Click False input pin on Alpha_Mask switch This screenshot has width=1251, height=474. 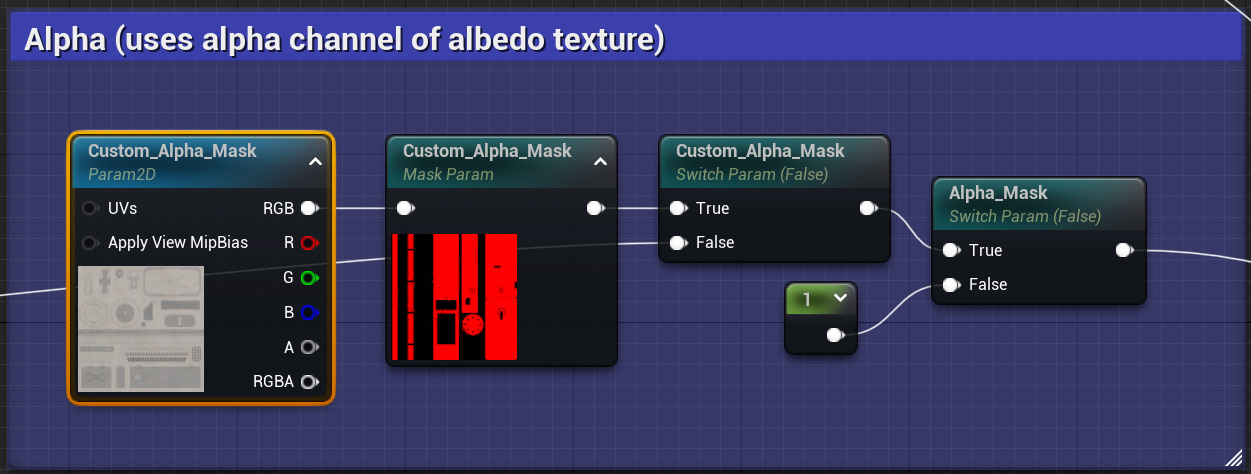[x=951, y=284]
